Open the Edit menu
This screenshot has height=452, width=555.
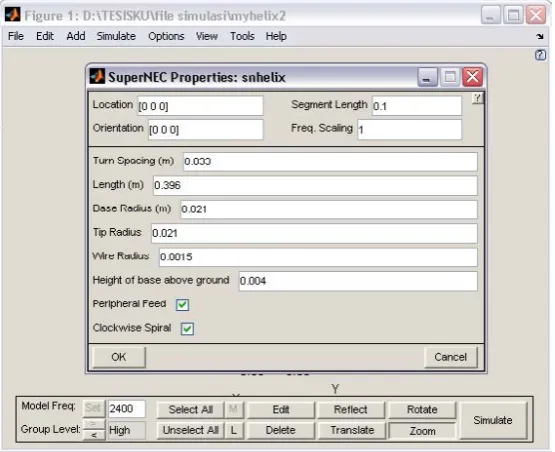pyautogui.click(x=45, y=36)
